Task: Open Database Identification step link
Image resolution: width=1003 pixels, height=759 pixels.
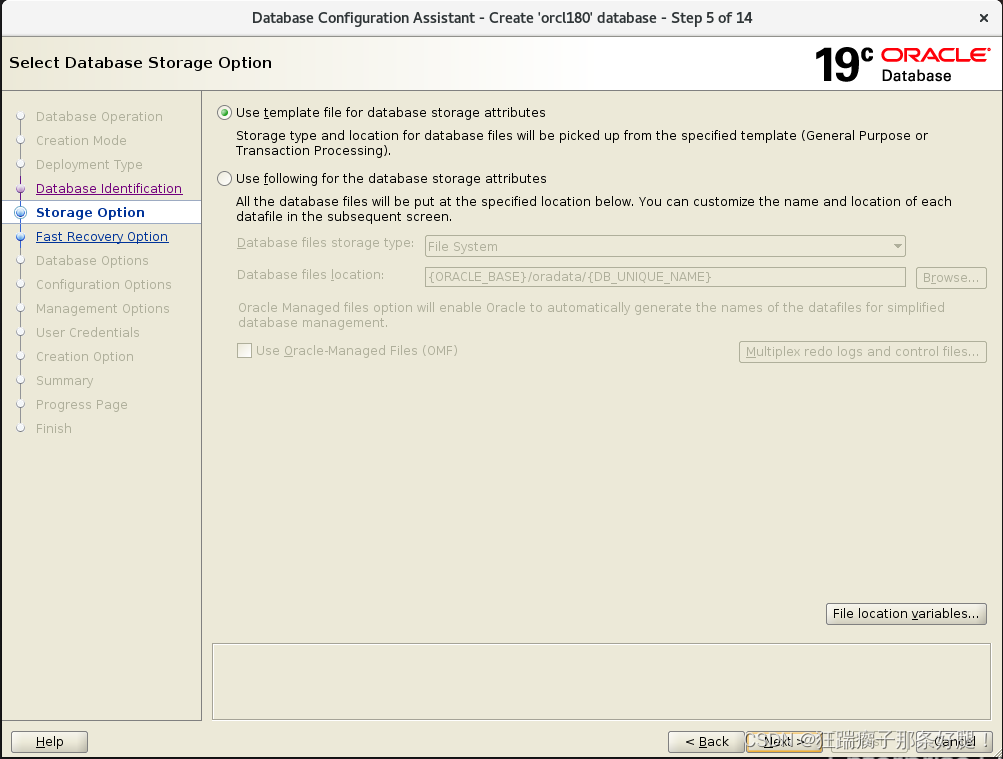Action: [x=109, y=189]
